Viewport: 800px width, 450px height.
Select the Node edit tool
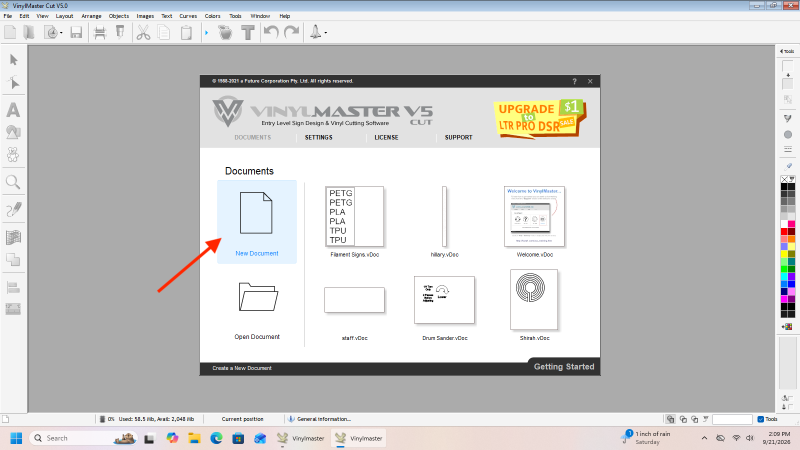coord(14,83)
